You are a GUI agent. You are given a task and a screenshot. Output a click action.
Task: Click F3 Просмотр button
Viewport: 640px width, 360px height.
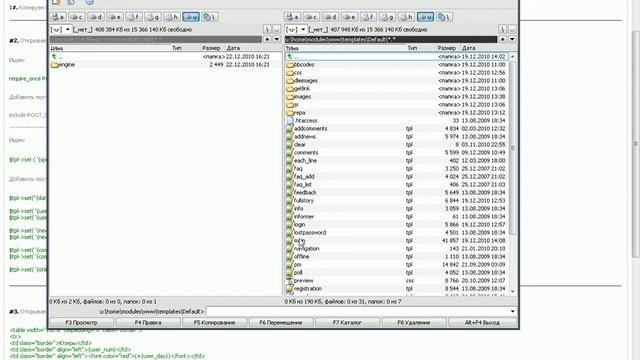click(82, 322)
